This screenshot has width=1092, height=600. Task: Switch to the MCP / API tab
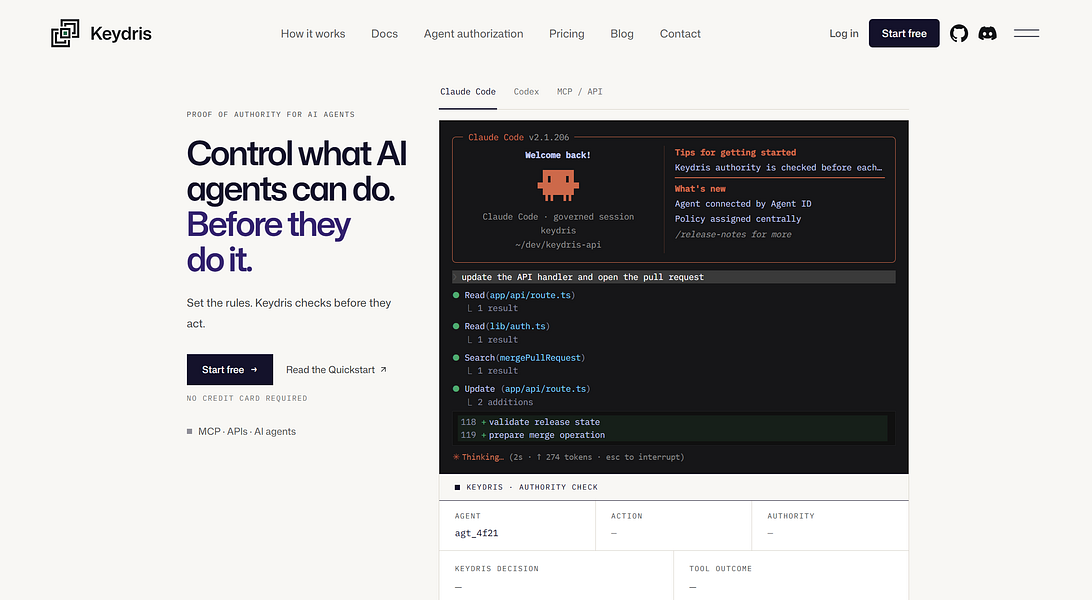click(579, 92)
